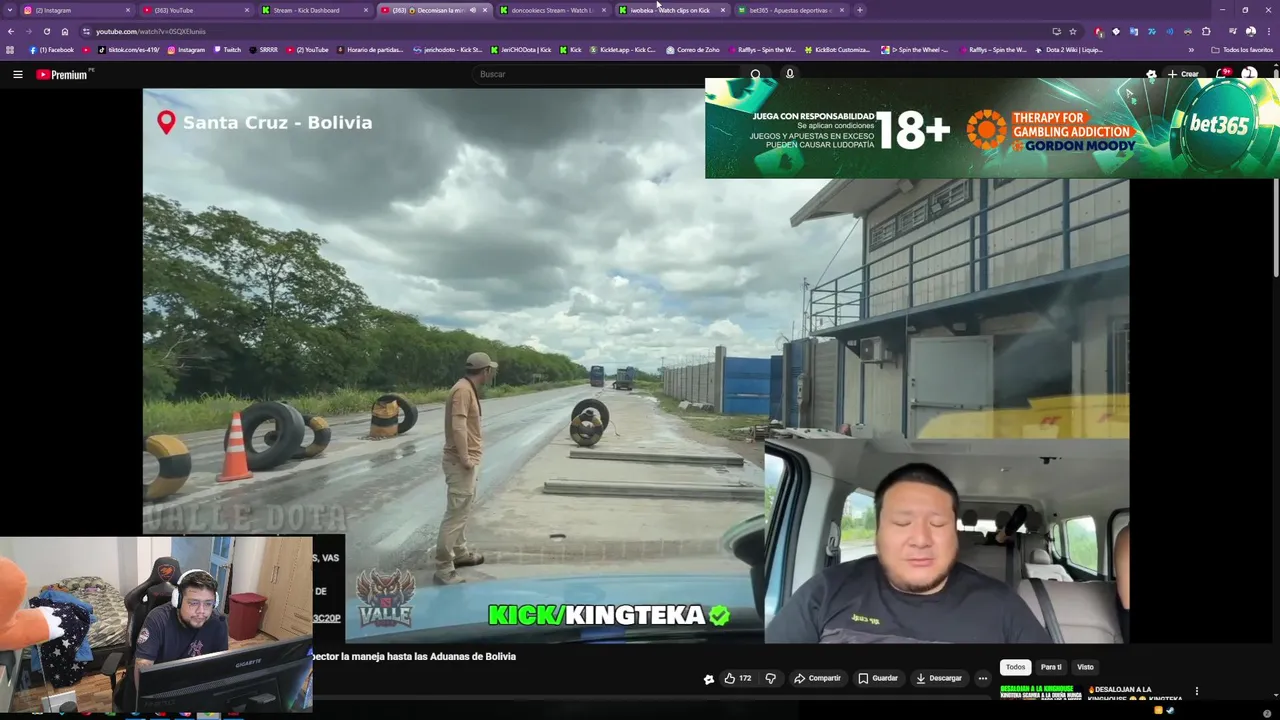1280x720 pixels.
Task: Download video with Descargar button
Action: [x=939, y=678]
